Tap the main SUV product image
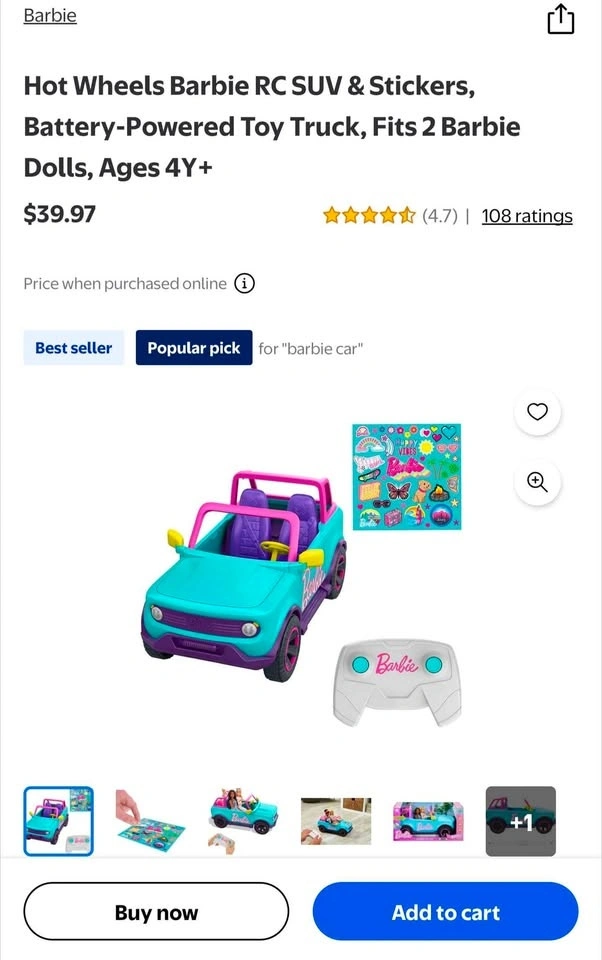Image resolution: width=602 pixels, height=960 pixels. (x=245, y=576)
